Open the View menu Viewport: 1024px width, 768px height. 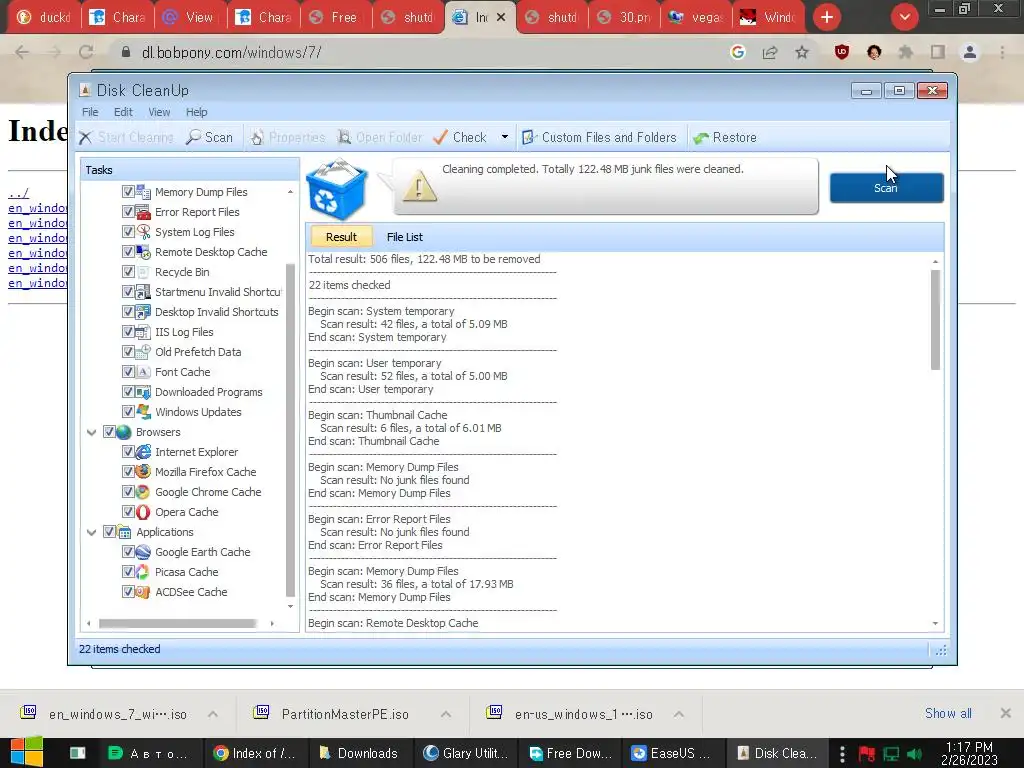159,112
